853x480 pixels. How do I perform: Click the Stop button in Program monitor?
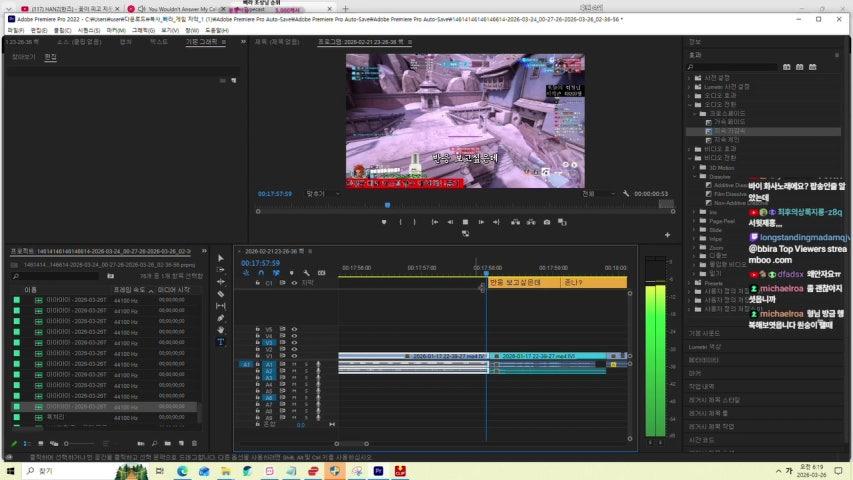click(465, 222)
